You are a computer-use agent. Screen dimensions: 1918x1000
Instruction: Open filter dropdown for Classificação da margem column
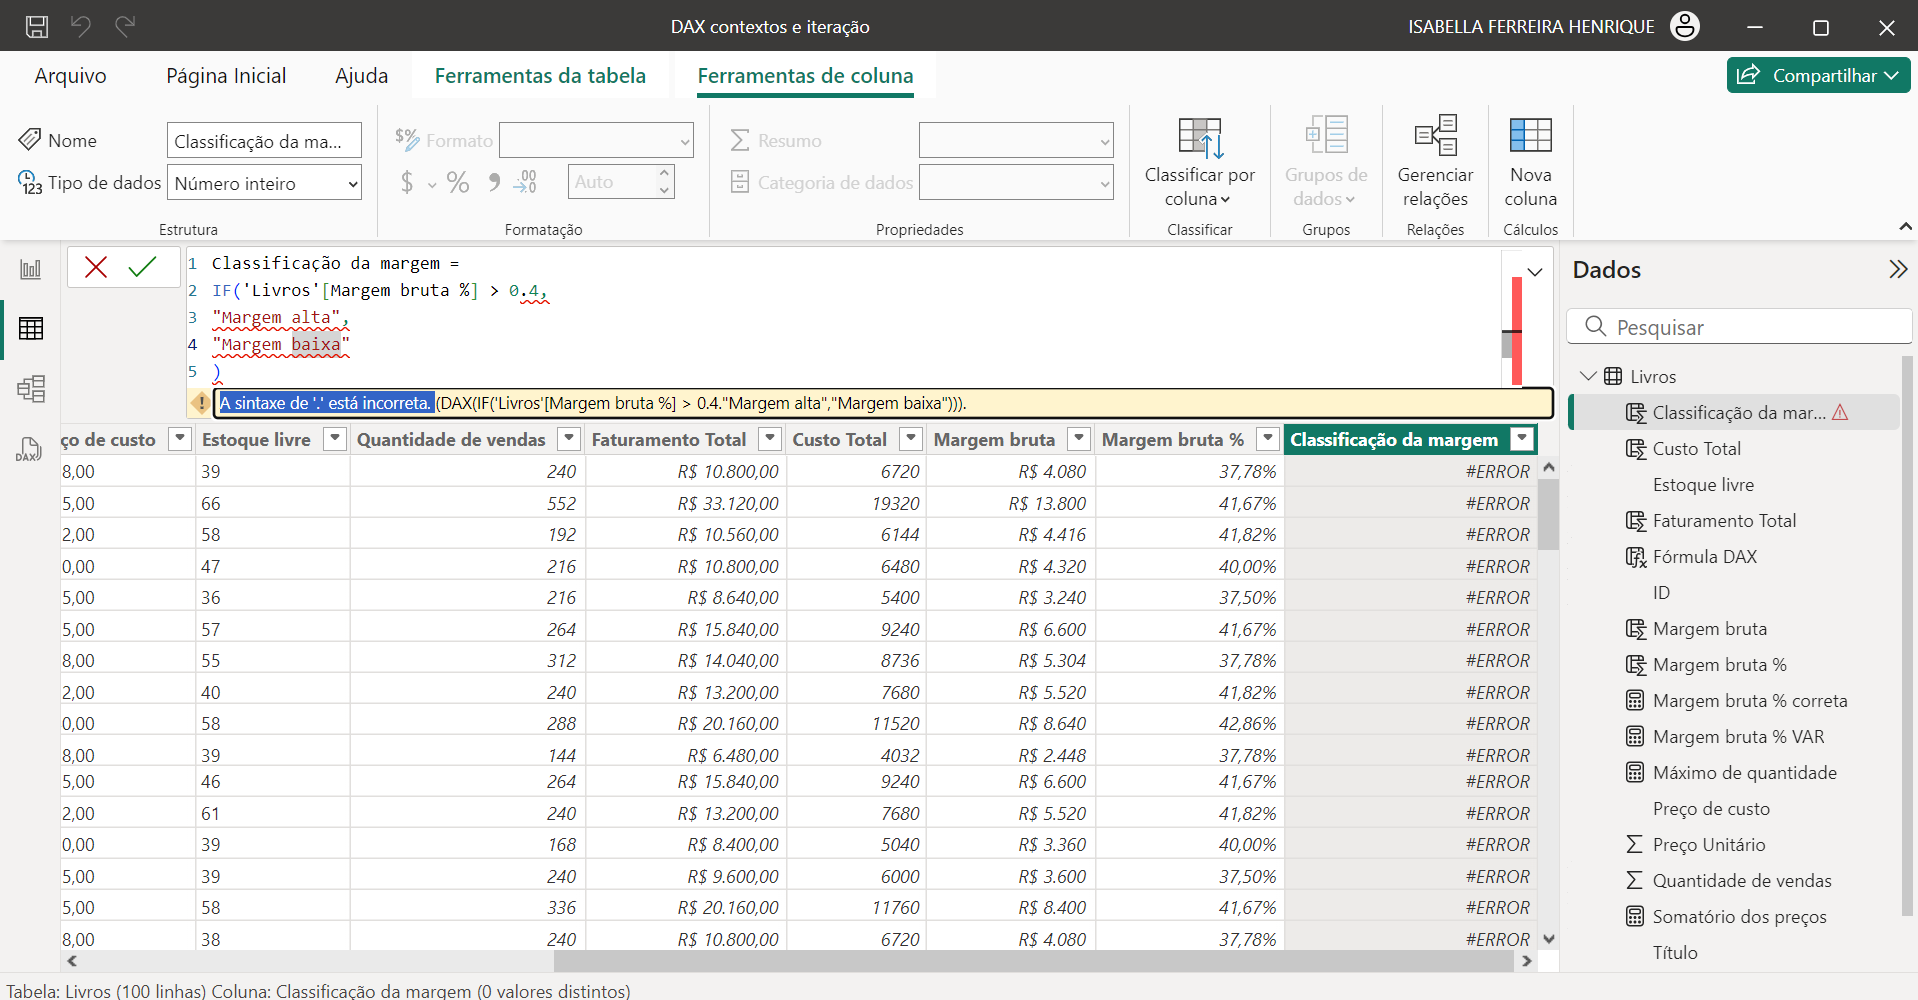click(1522, 438)
